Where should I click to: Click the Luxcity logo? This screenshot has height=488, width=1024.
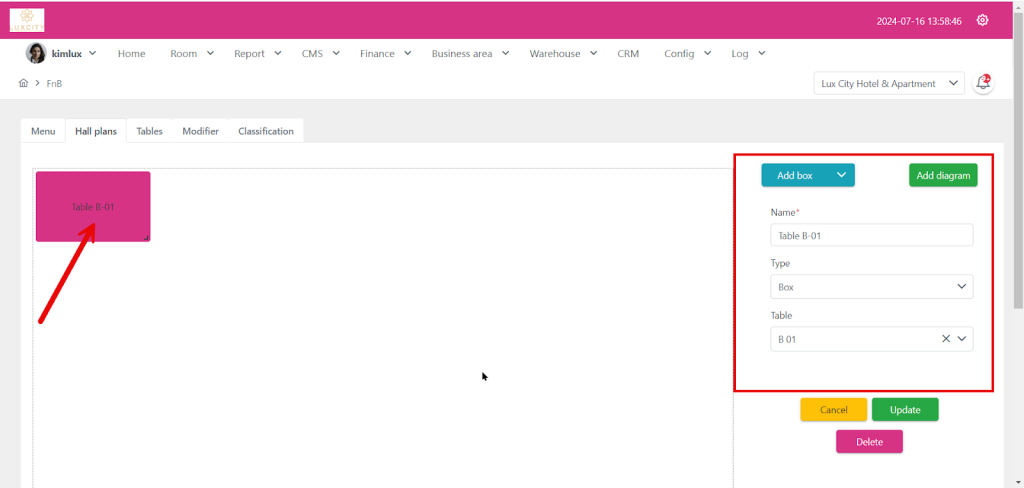pos(27,20)
